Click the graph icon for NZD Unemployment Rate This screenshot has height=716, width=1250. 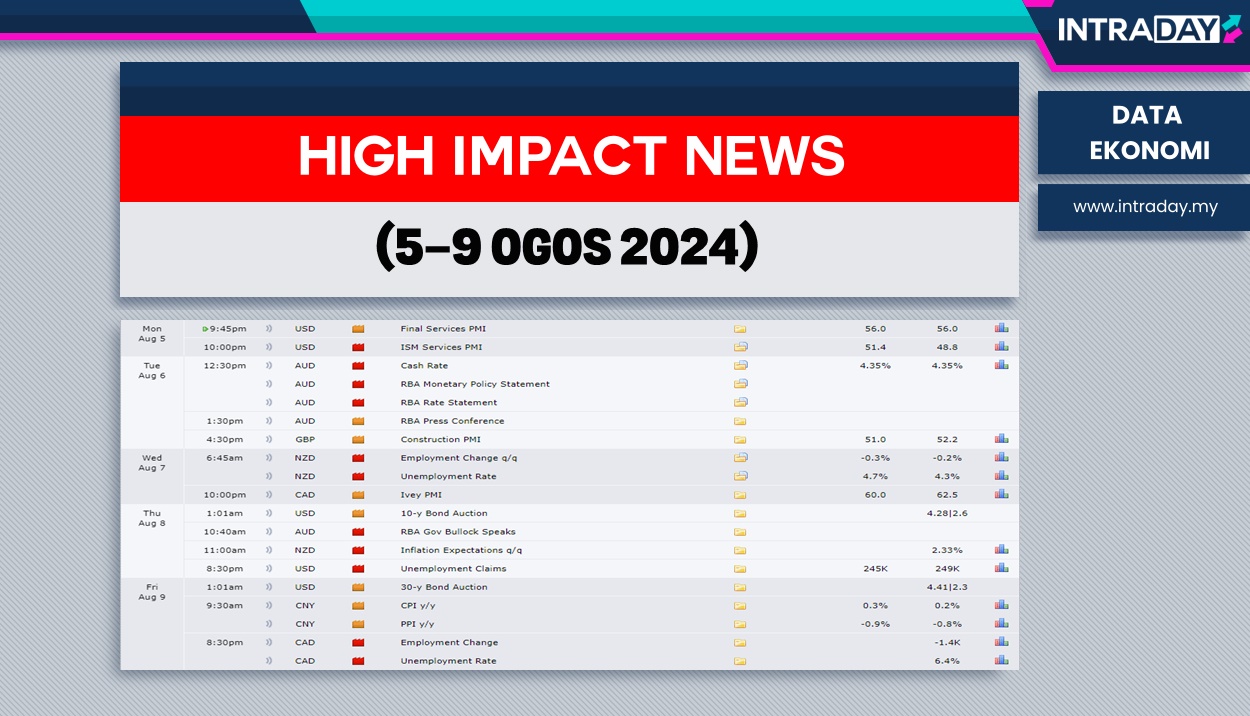click(1001, 476)
